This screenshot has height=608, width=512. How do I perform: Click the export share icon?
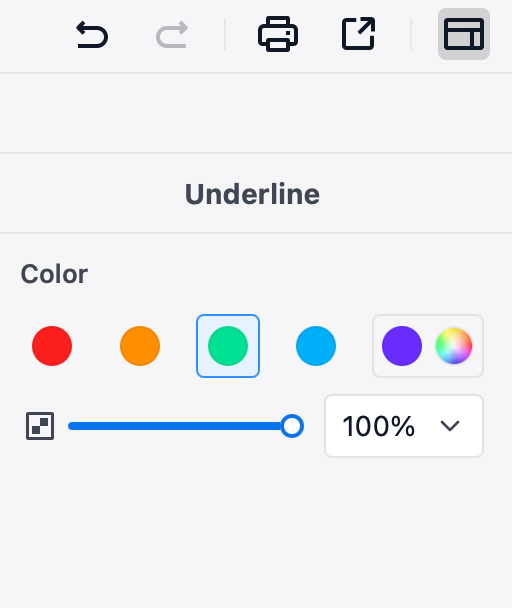358,34
